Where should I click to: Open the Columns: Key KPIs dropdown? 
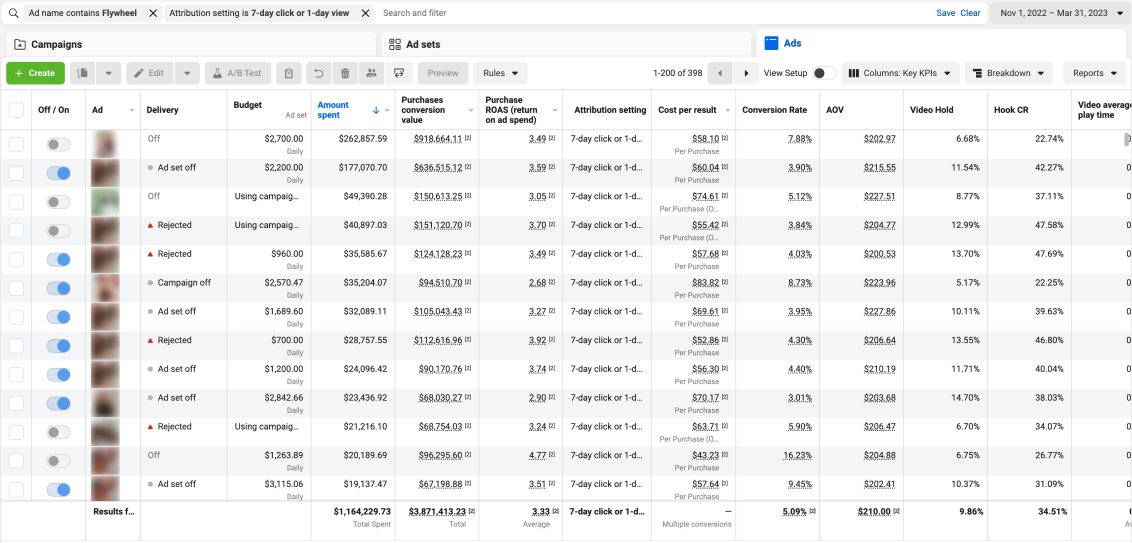(x=900, y=73)
